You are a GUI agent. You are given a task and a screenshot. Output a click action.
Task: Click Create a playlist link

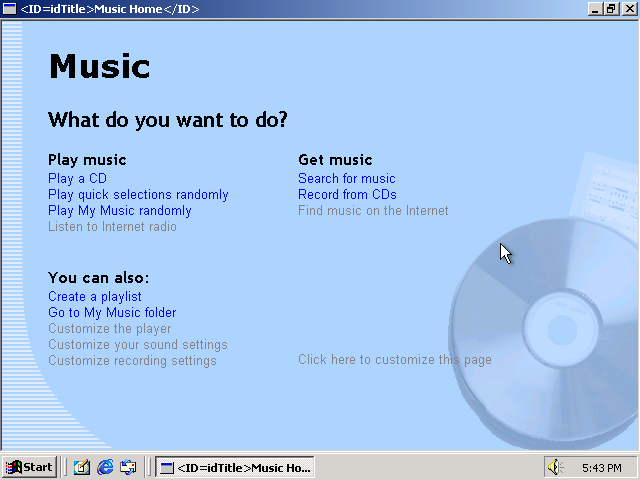[x=95, y=297]
